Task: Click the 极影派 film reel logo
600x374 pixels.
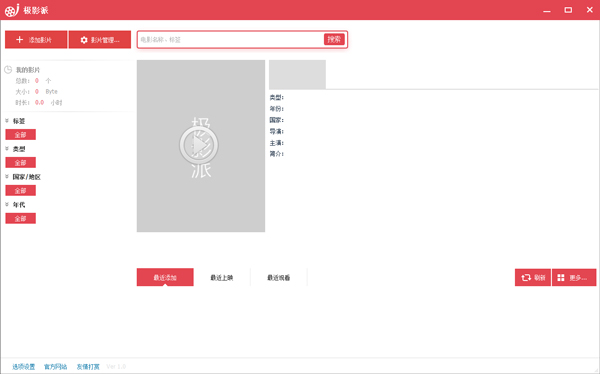Action: (11, 10)
